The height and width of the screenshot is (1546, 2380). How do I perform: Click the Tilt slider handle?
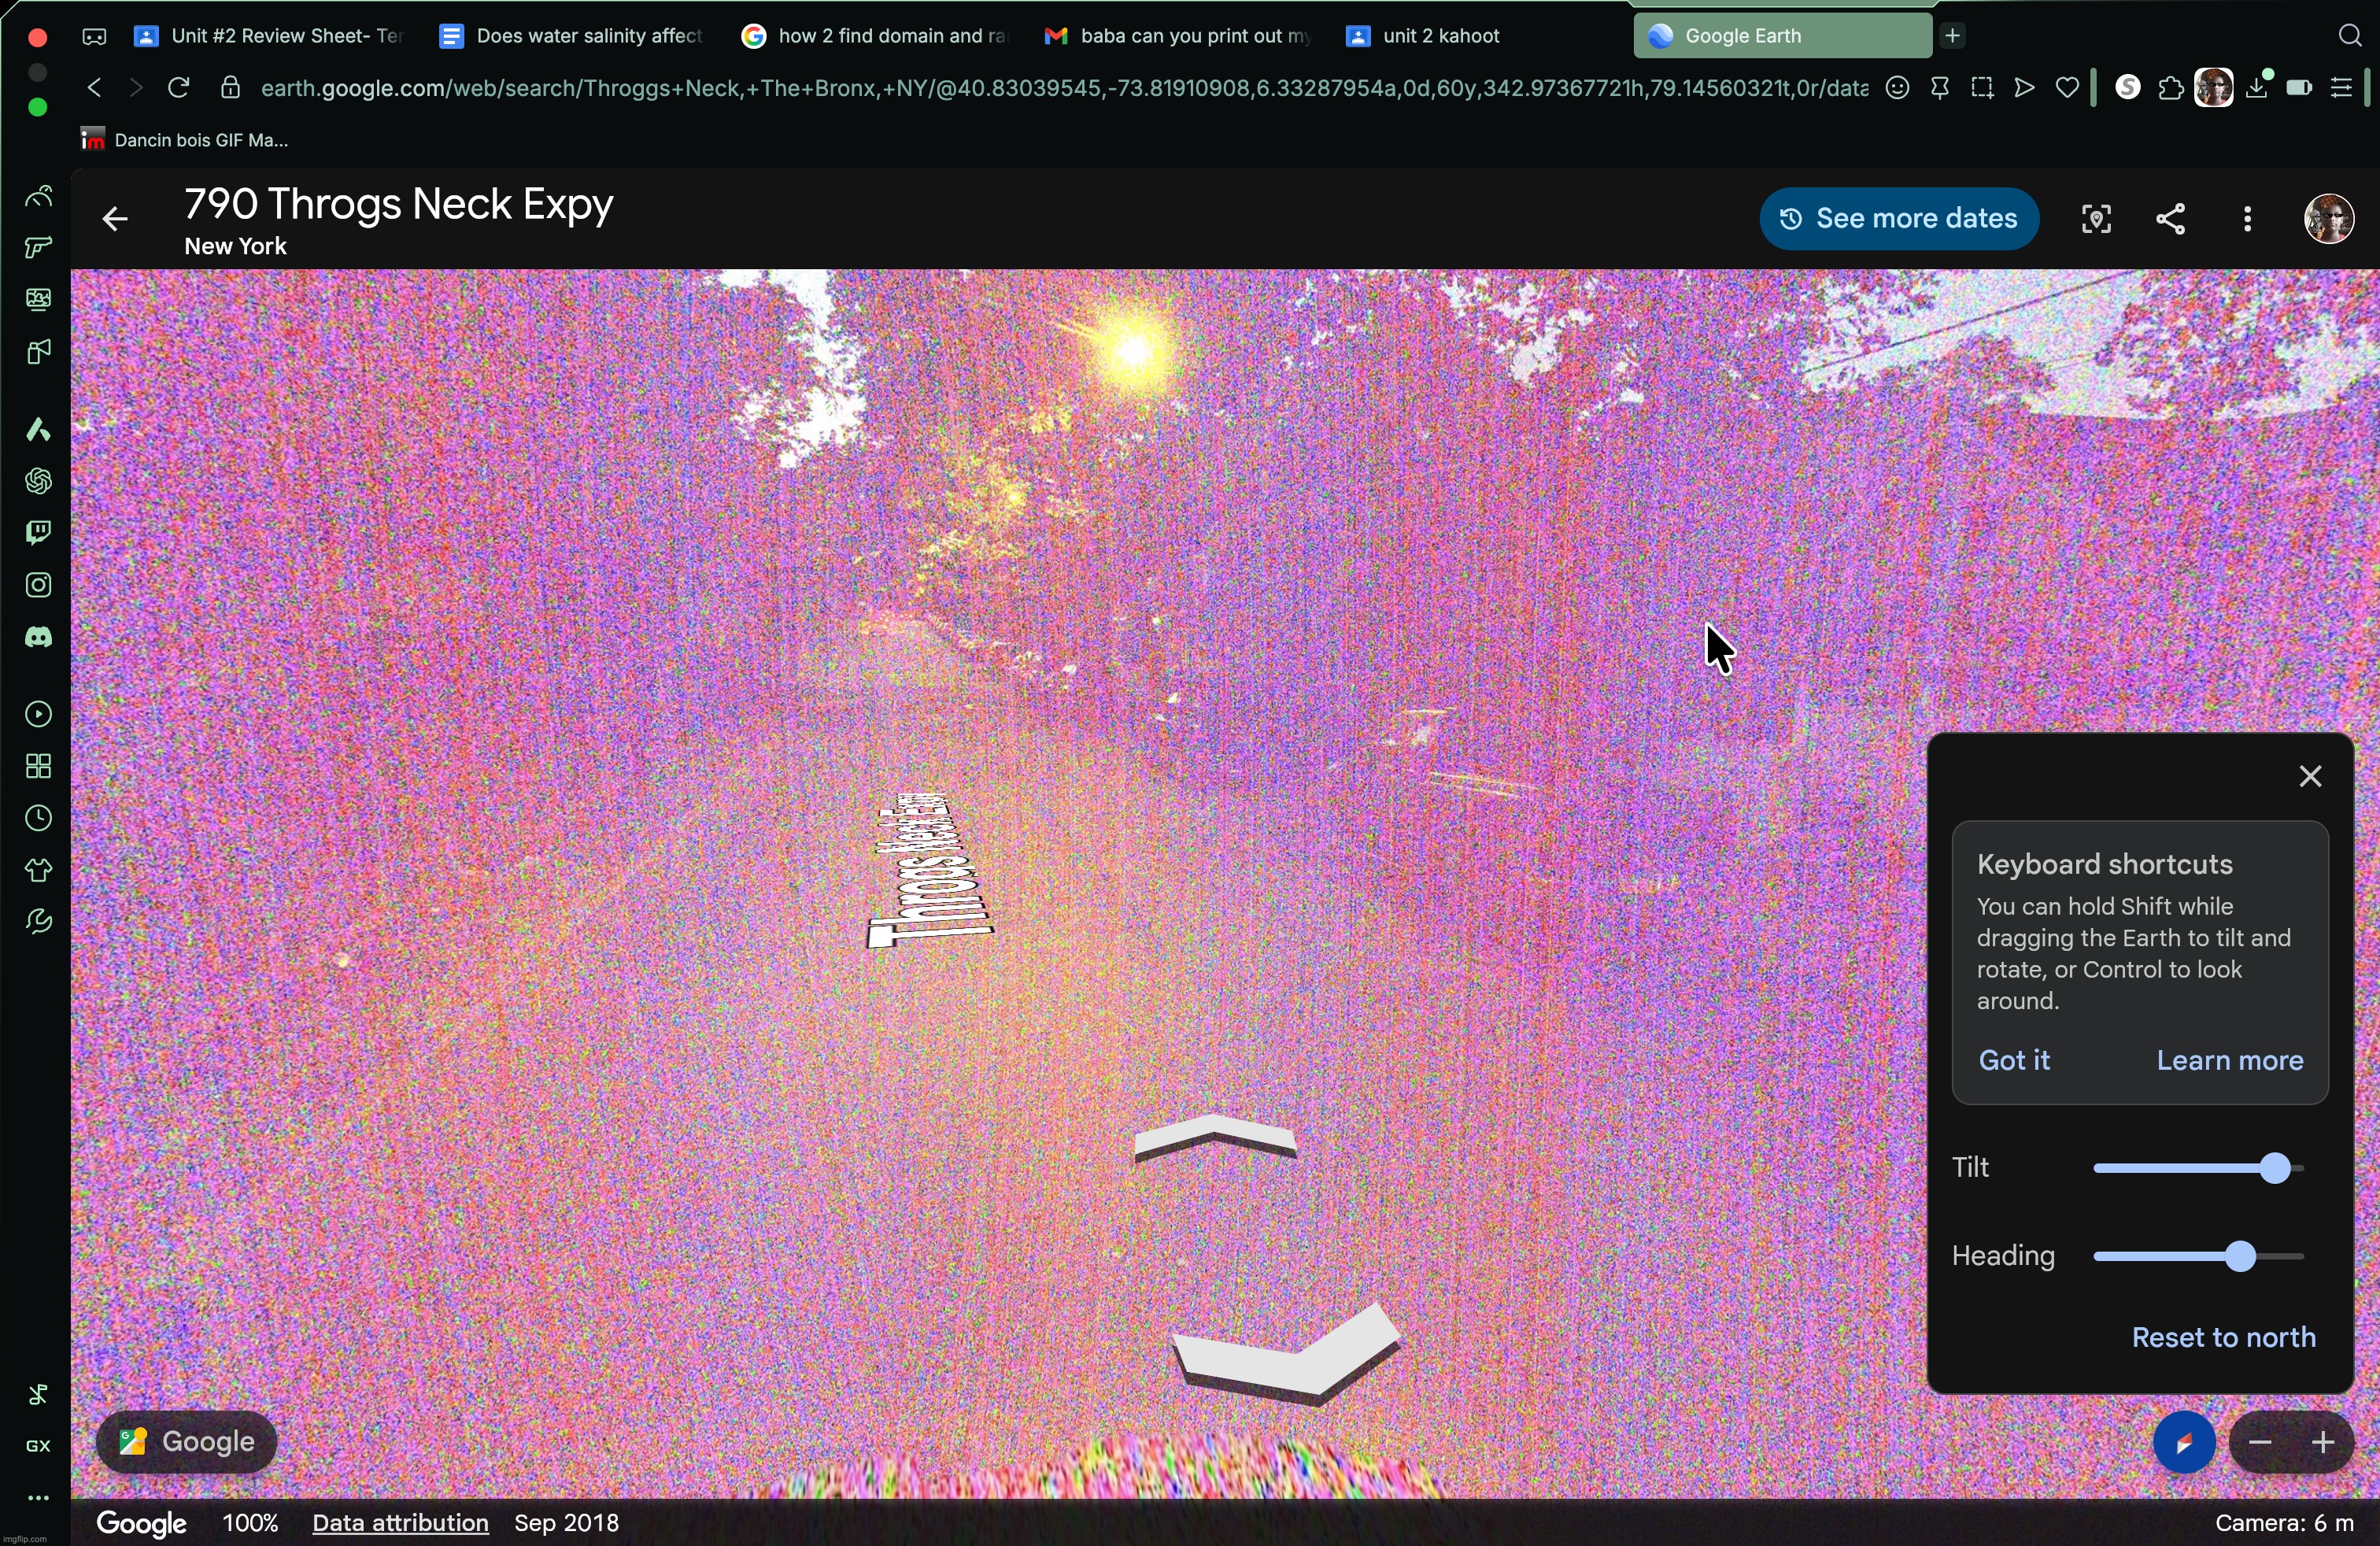click(2275, 1168)
